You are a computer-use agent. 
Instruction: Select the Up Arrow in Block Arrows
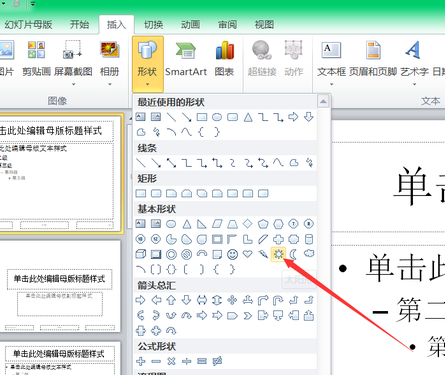(171, 300)
